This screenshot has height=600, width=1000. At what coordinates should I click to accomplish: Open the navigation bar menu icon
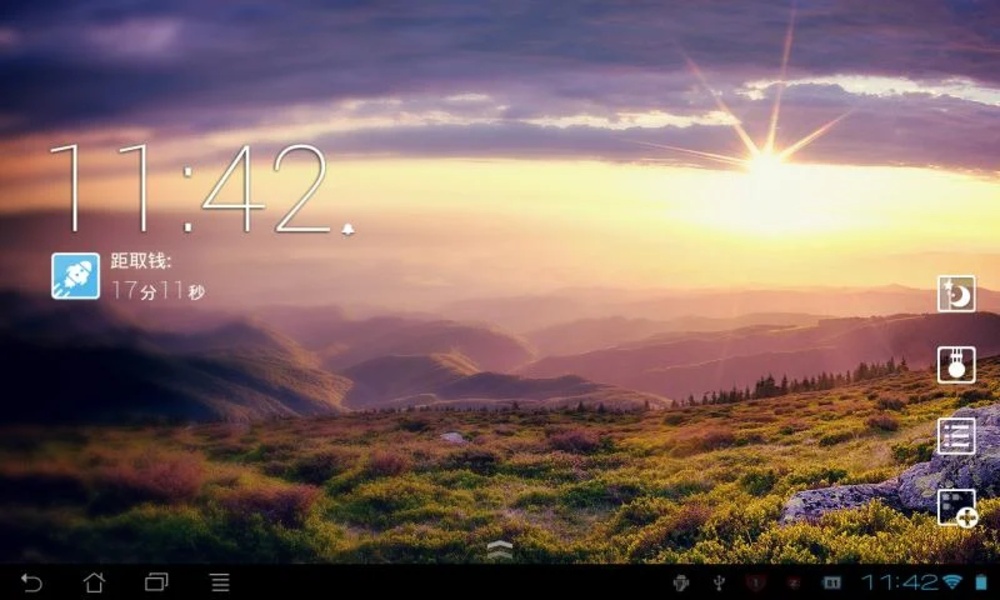[x=220, y=582]
